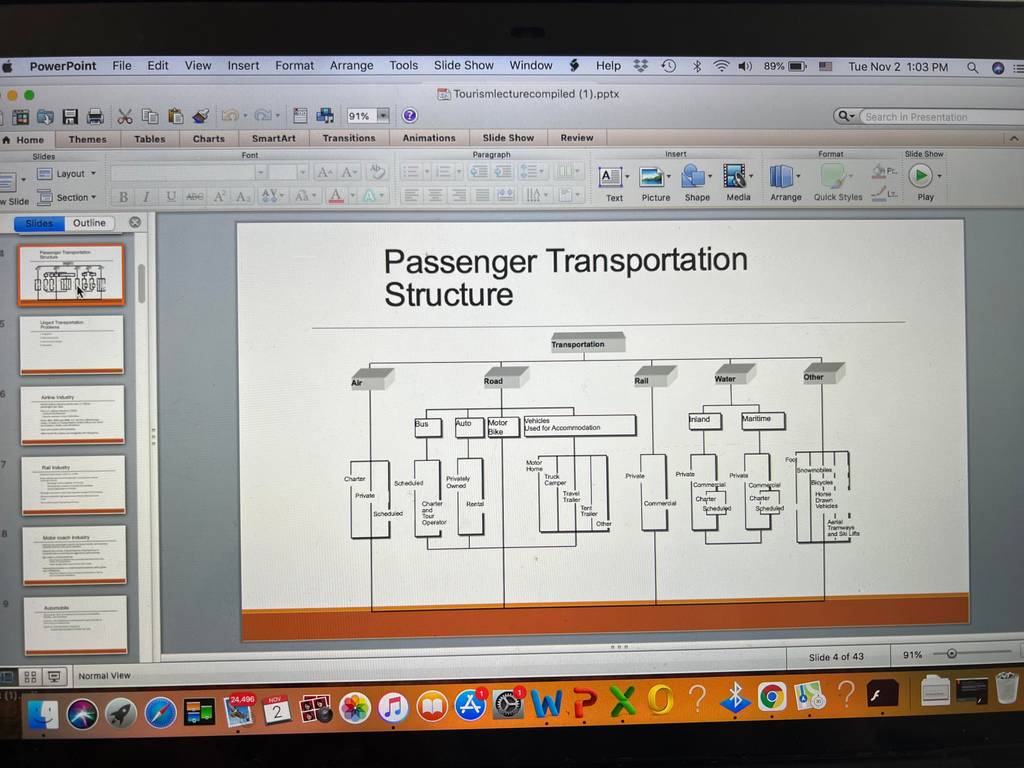The height and width of the screenshot is (768, 1024).
Task: Collapse the ribbon with the chevron
Action: (1013, 138)
